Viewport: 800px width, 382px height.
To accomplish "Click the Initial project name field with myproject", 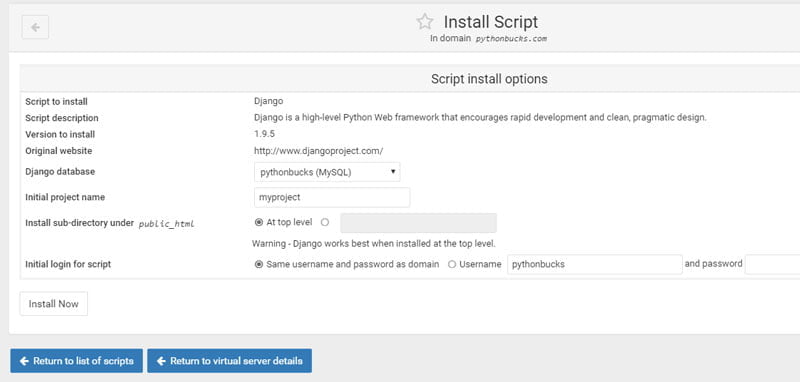I will pyautogui.click(x=332, y=197).
